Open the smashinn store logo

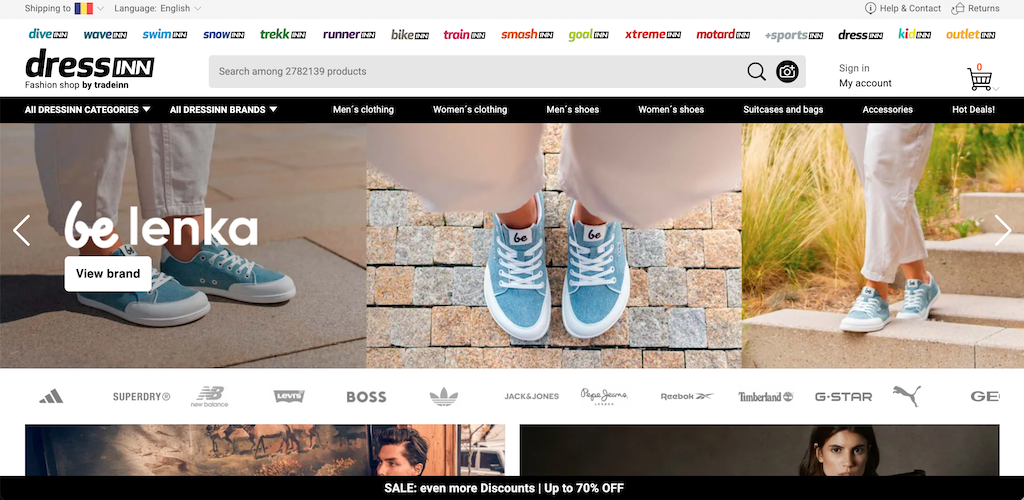coord(527,34)
